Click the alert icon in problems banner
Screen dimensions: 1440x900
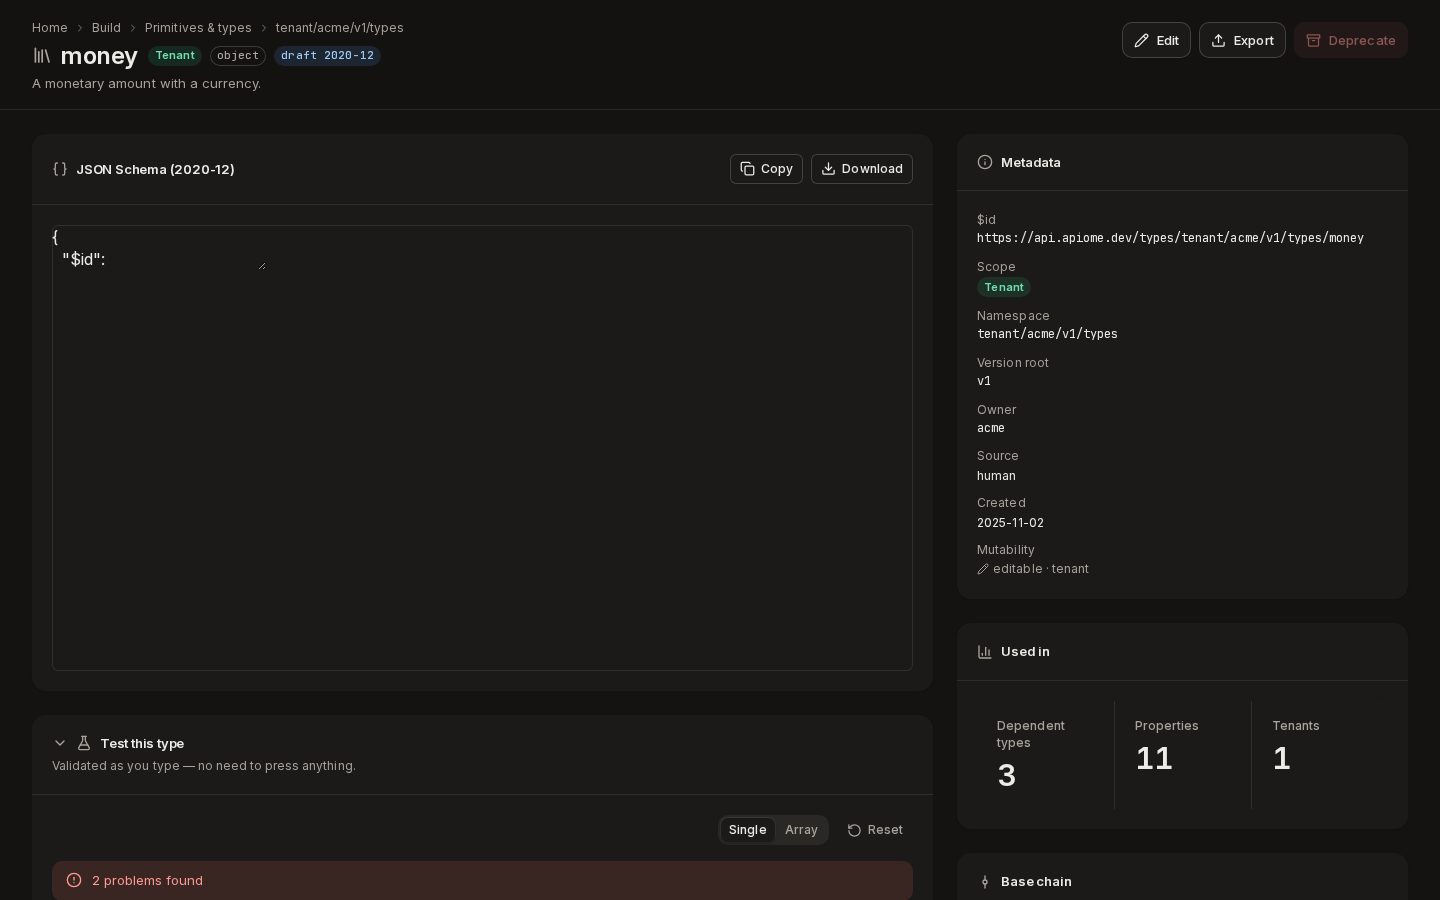coord(74,880)
